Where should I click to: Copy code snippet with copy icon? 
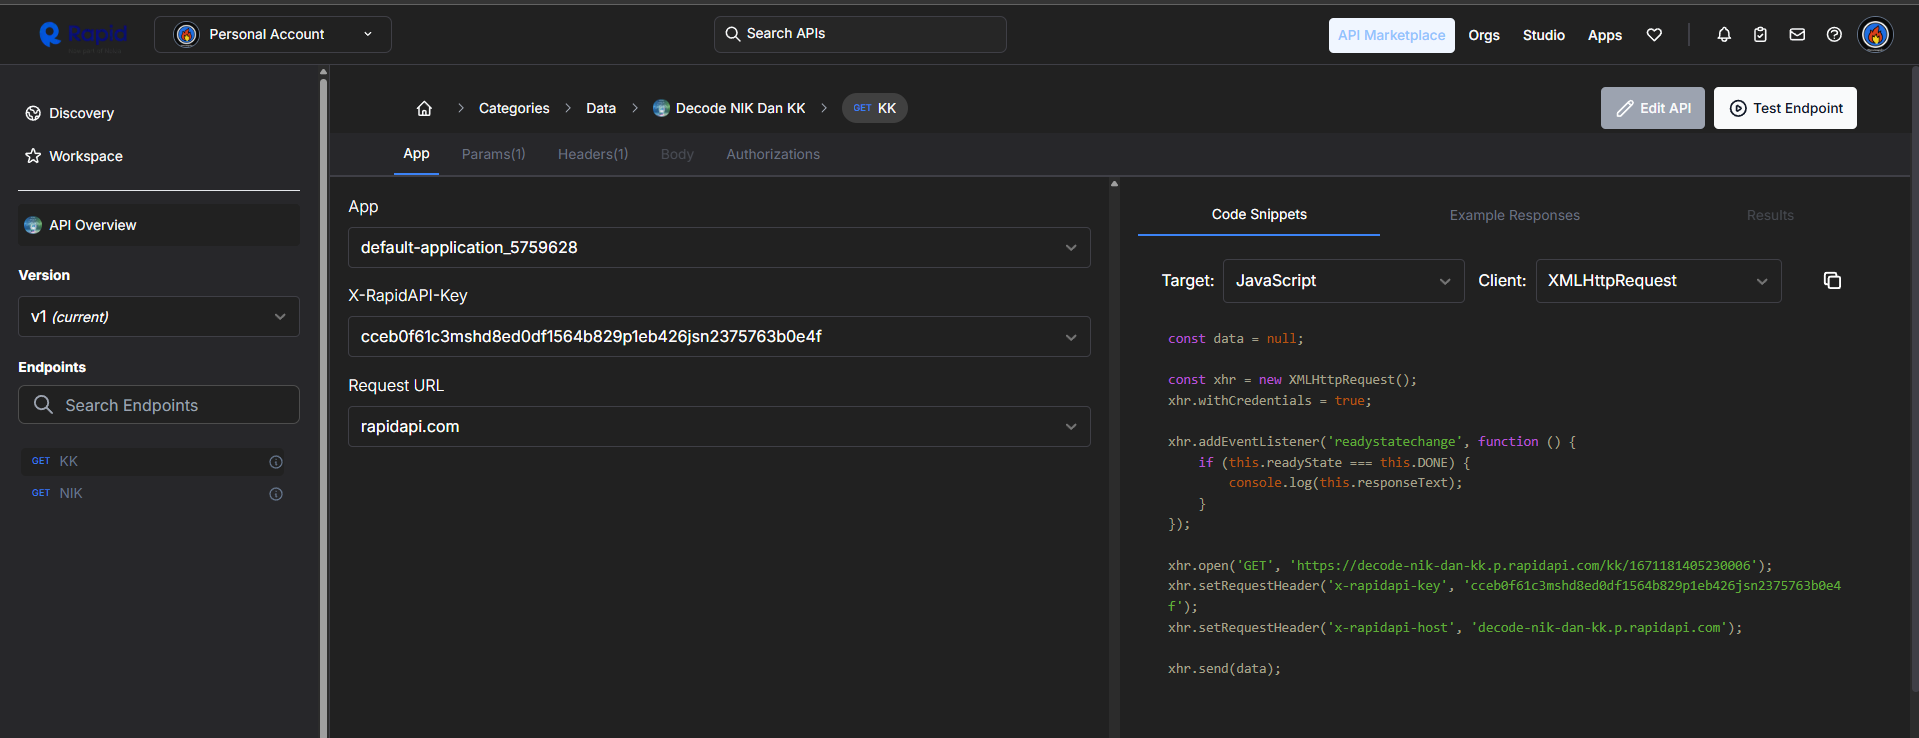click(1832, 281)
